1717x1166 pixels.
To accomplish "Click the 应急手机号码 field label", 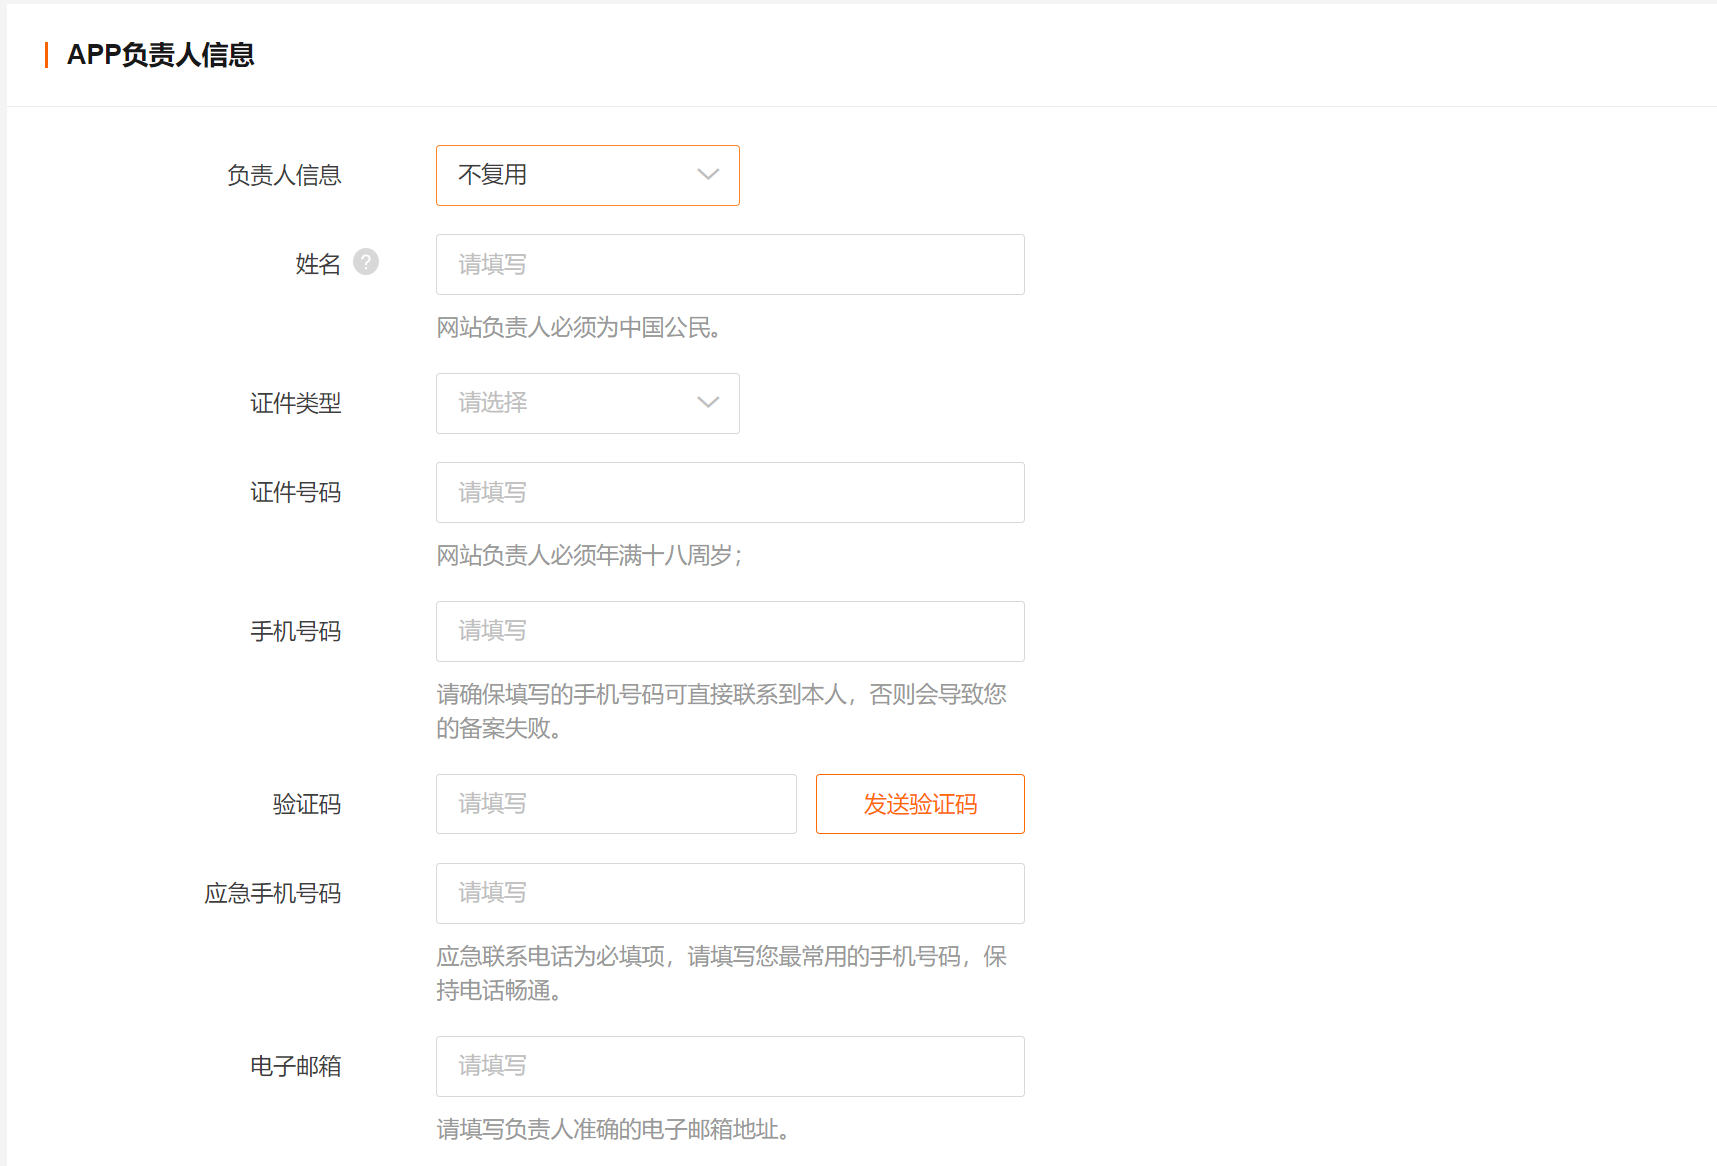I will coord(273,893).
